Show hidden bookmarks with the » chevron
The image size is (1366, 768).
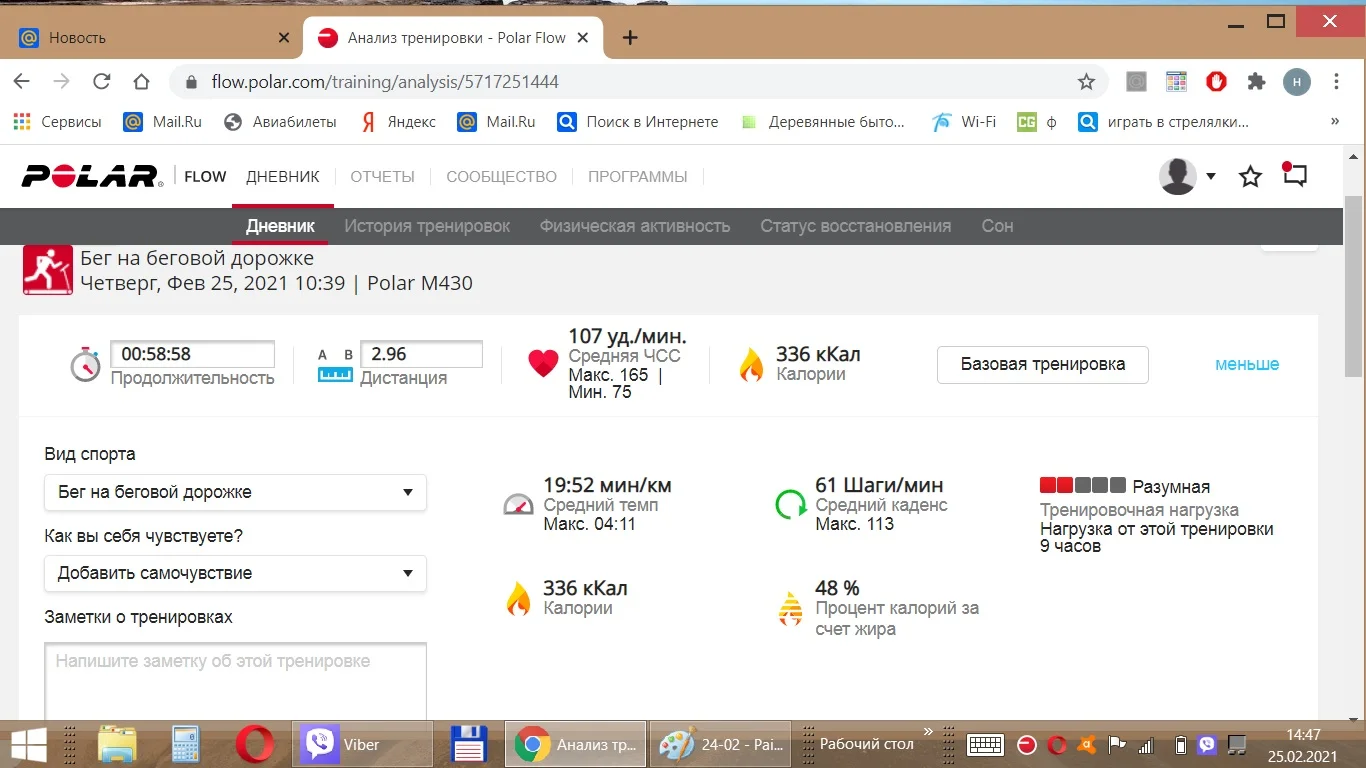(x=1334, y=121)
